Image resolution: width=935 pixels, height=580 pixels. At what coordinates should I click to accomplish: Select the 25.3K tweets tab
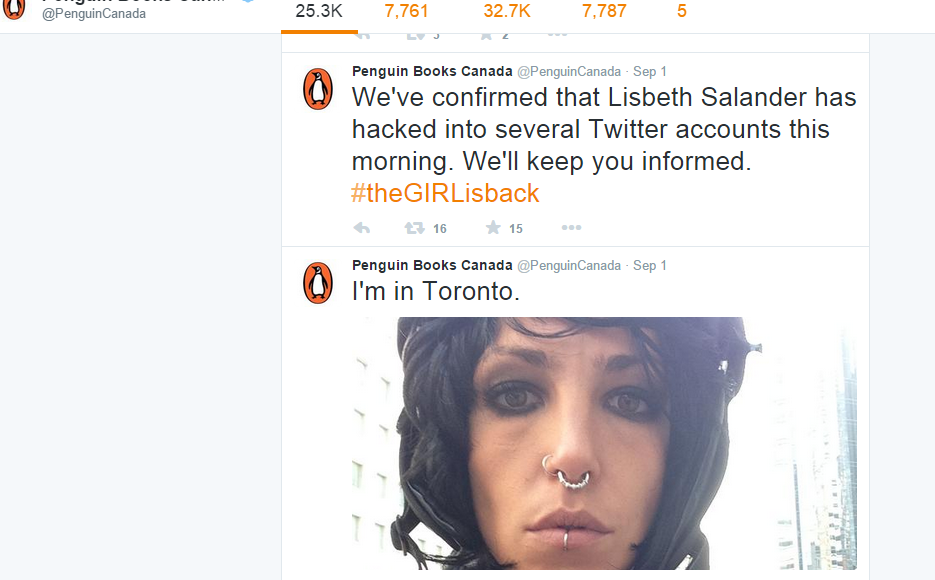319,11
